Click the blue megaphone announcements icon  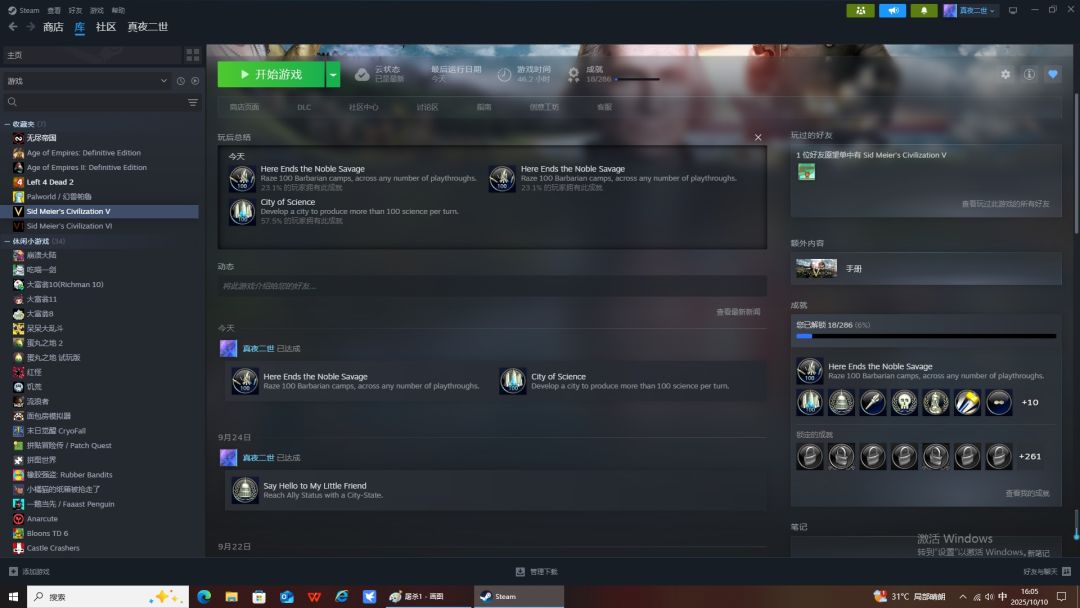tap(893, 10)
